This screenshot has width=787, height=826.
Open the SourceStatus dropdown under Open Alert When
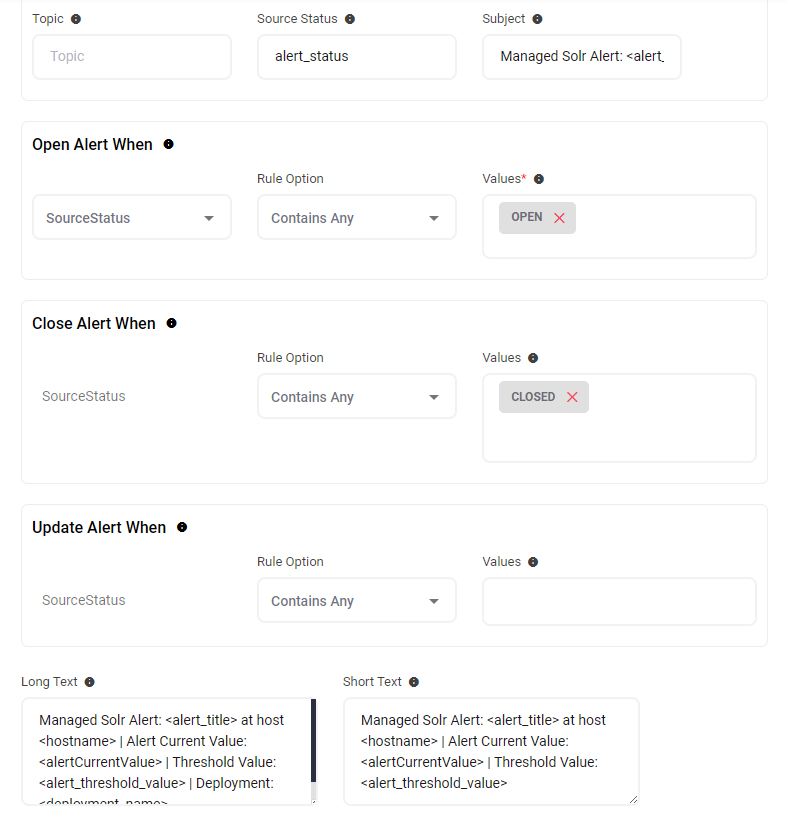click(131, 218)
